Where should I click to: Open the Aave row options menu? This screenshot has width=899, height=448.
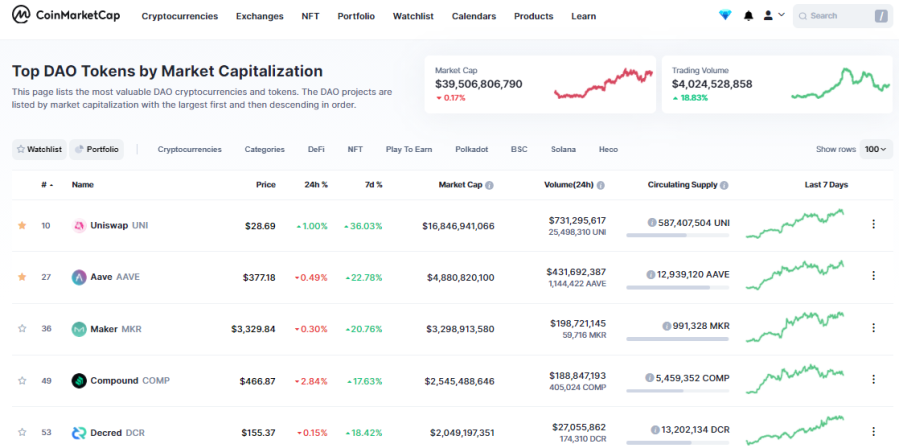tap(873, 275)
